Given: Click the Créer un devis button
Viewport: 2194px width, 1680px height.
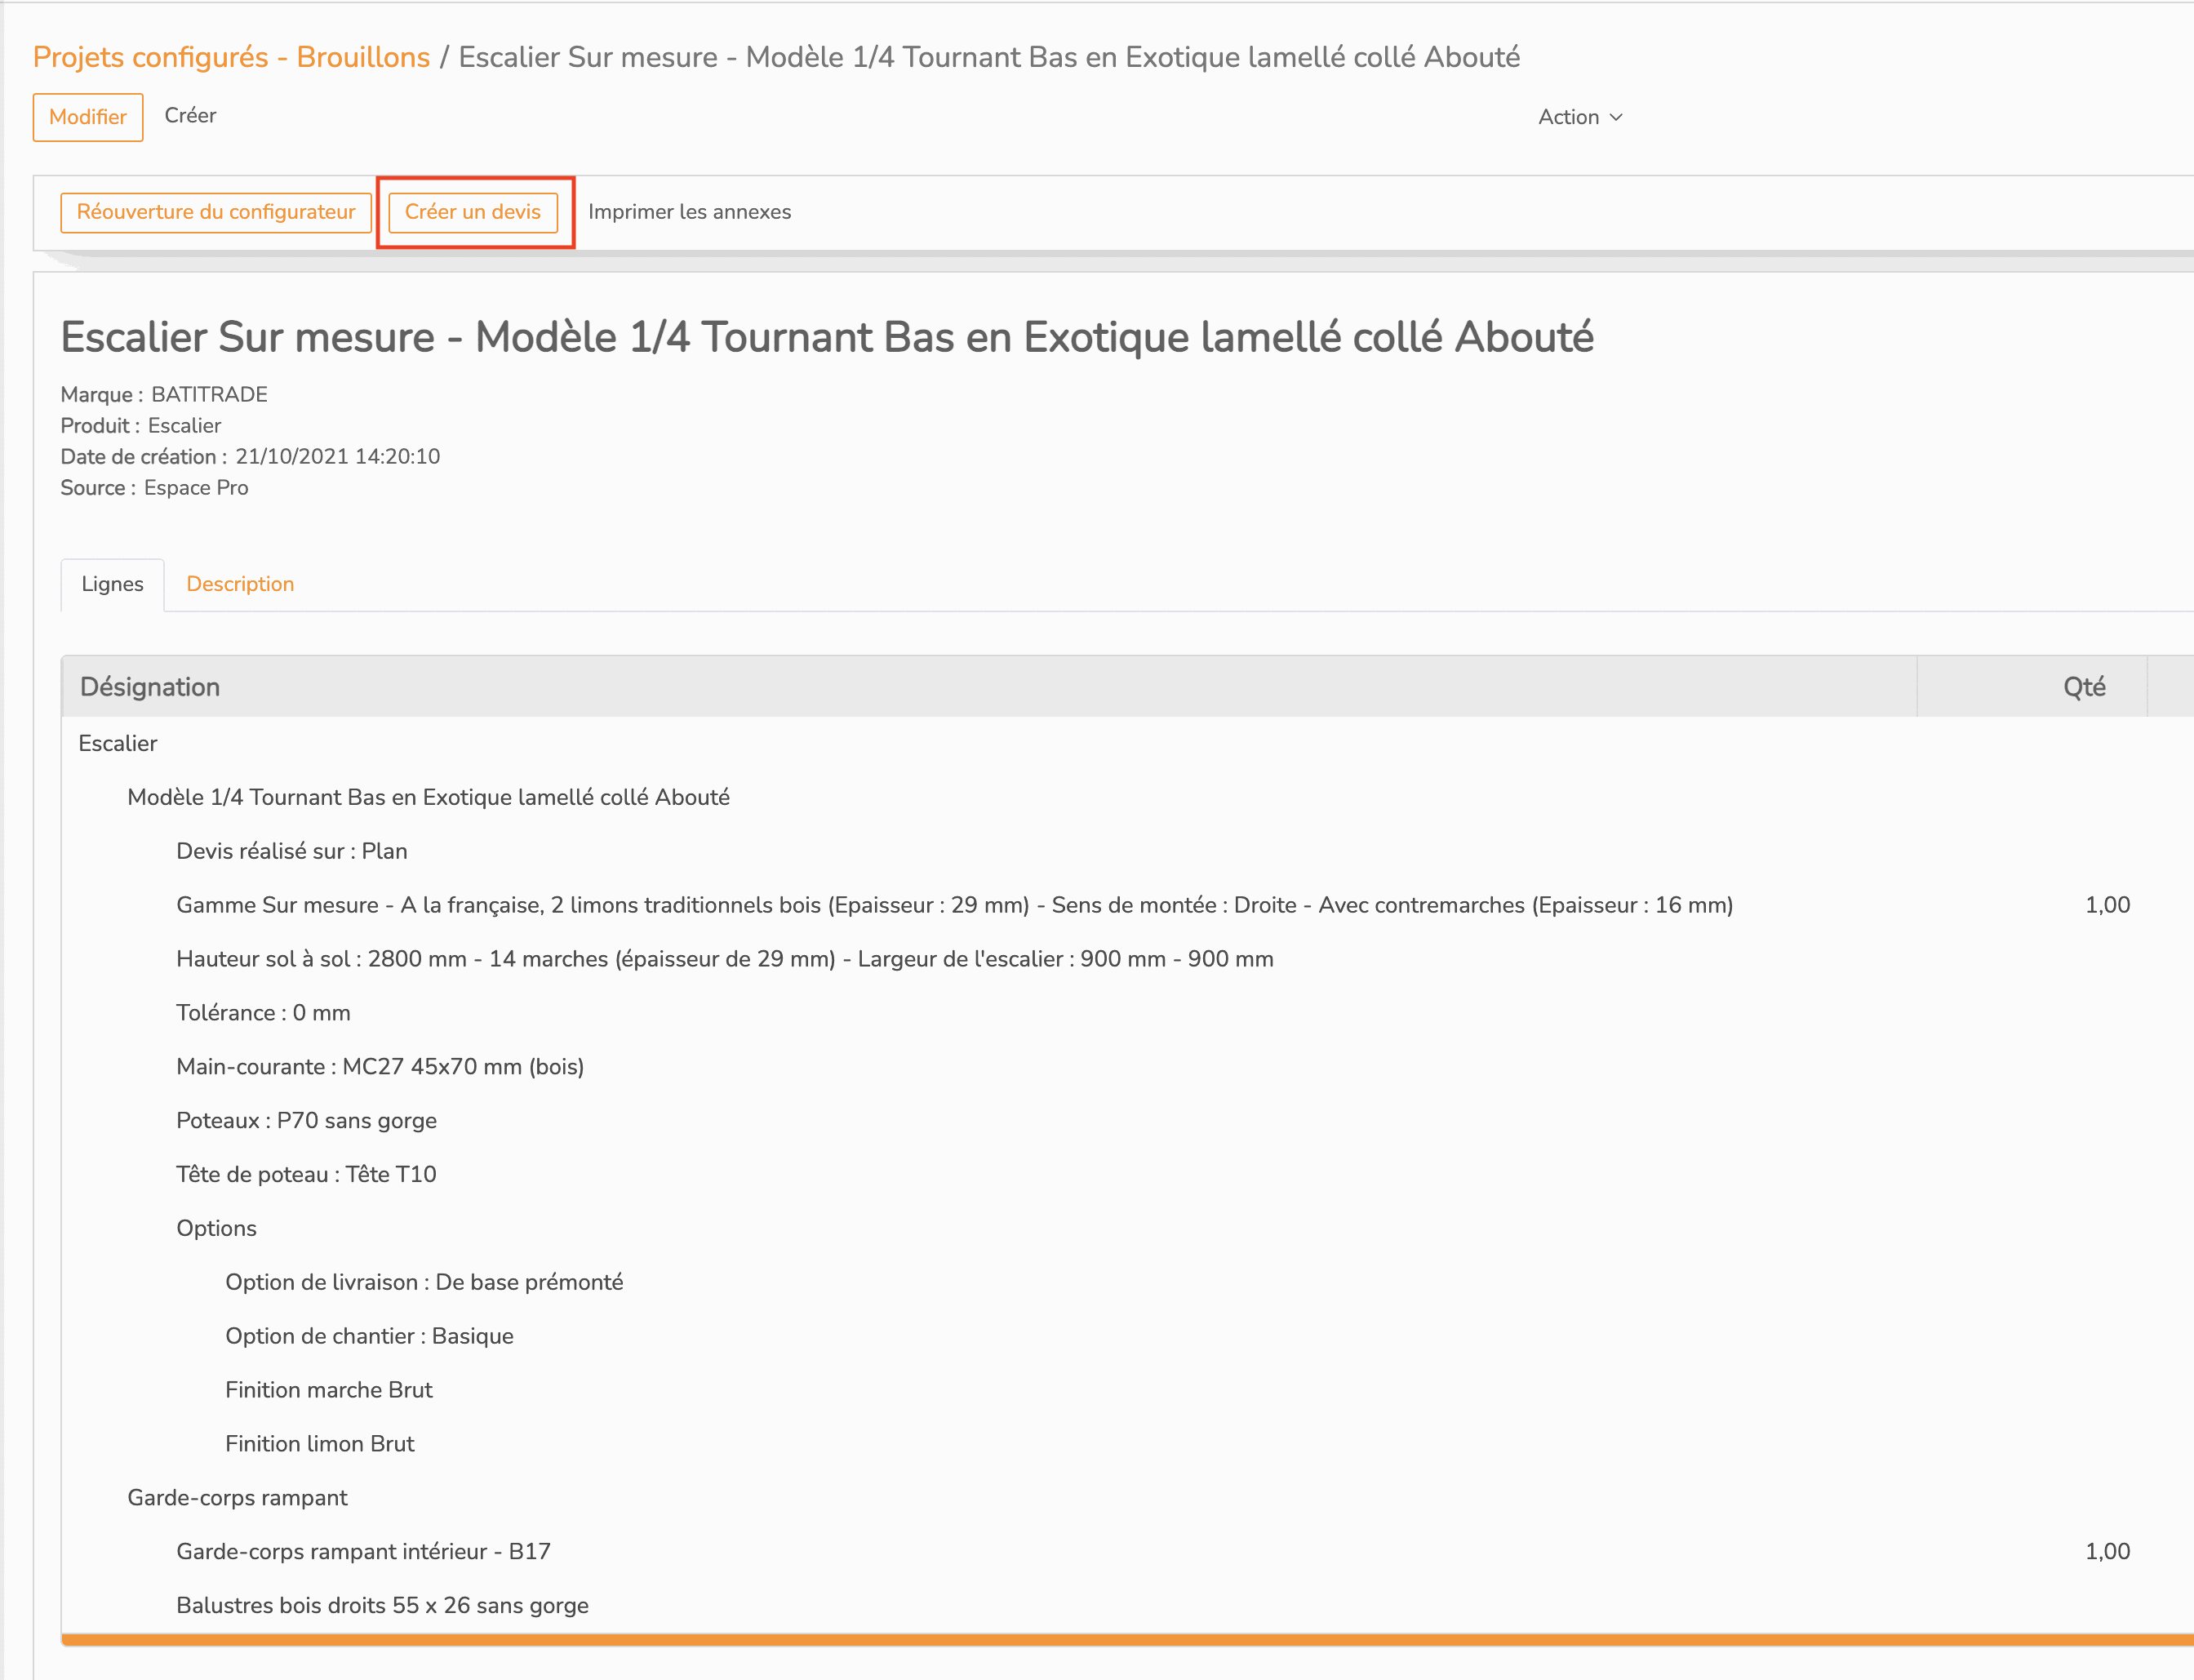Looking at the screenshot, I should 473,212.
